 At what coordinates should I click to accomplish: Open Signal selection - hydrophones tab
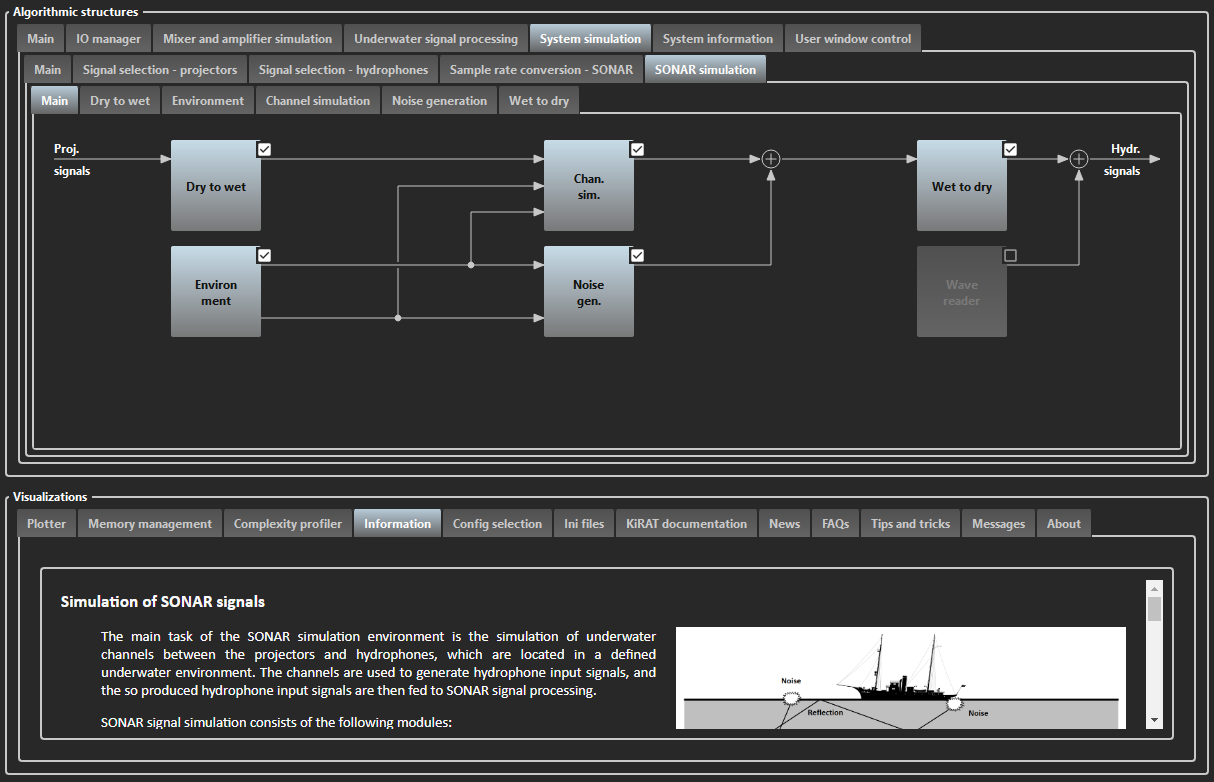[x=344, y=70]
